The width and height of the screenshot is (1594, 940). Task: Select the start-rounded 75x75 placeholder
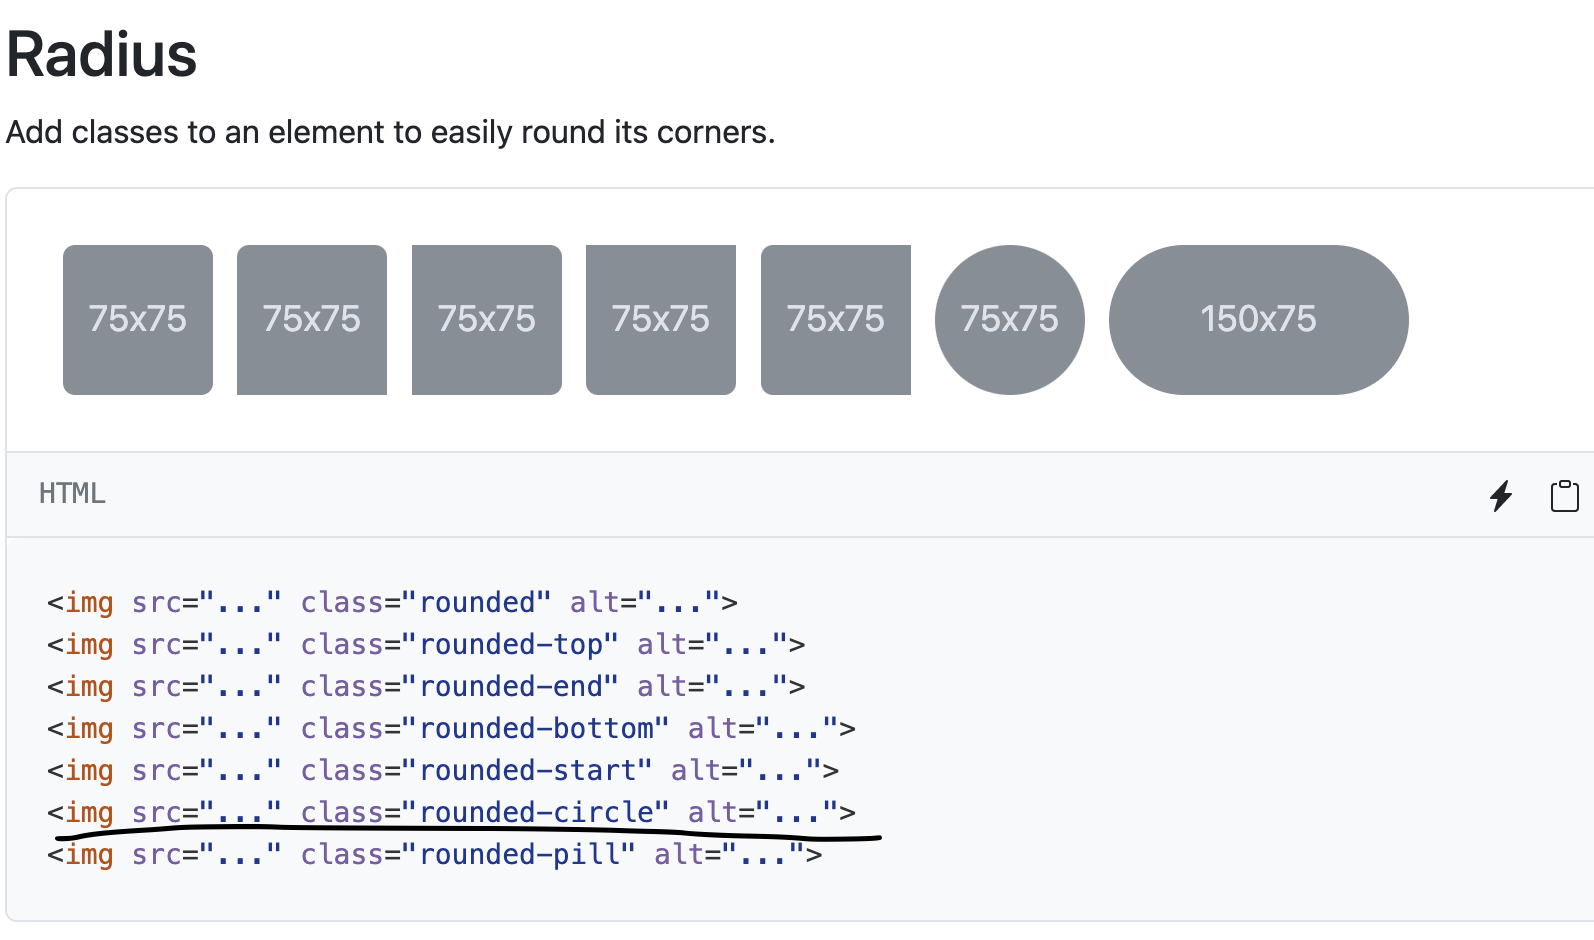[x=836, y=320]
